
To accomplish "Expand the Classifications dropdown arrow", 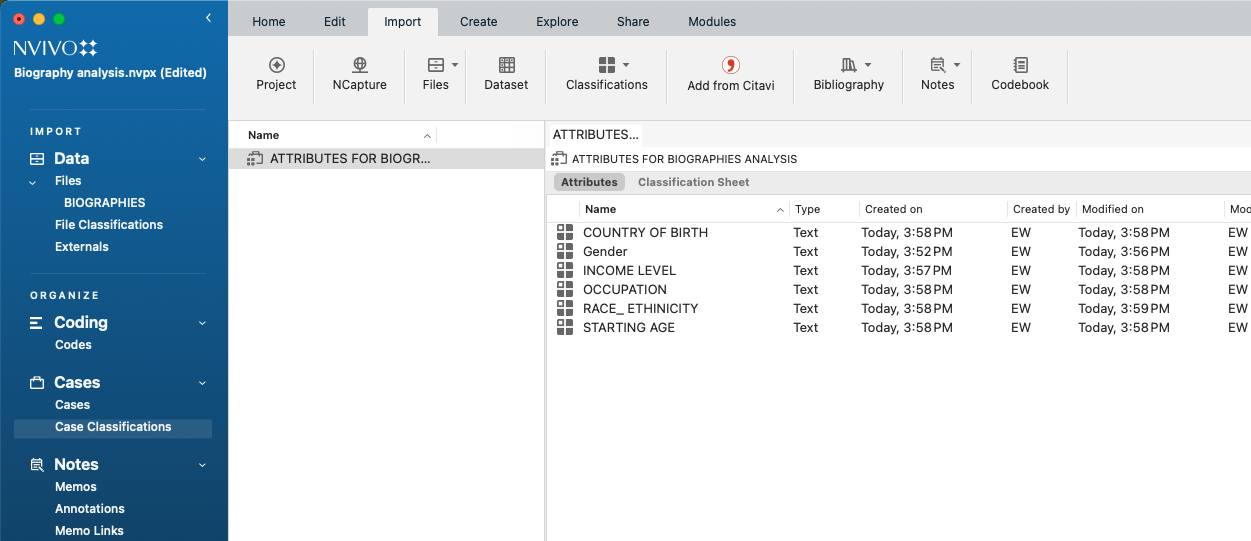I will coord(626,65).
